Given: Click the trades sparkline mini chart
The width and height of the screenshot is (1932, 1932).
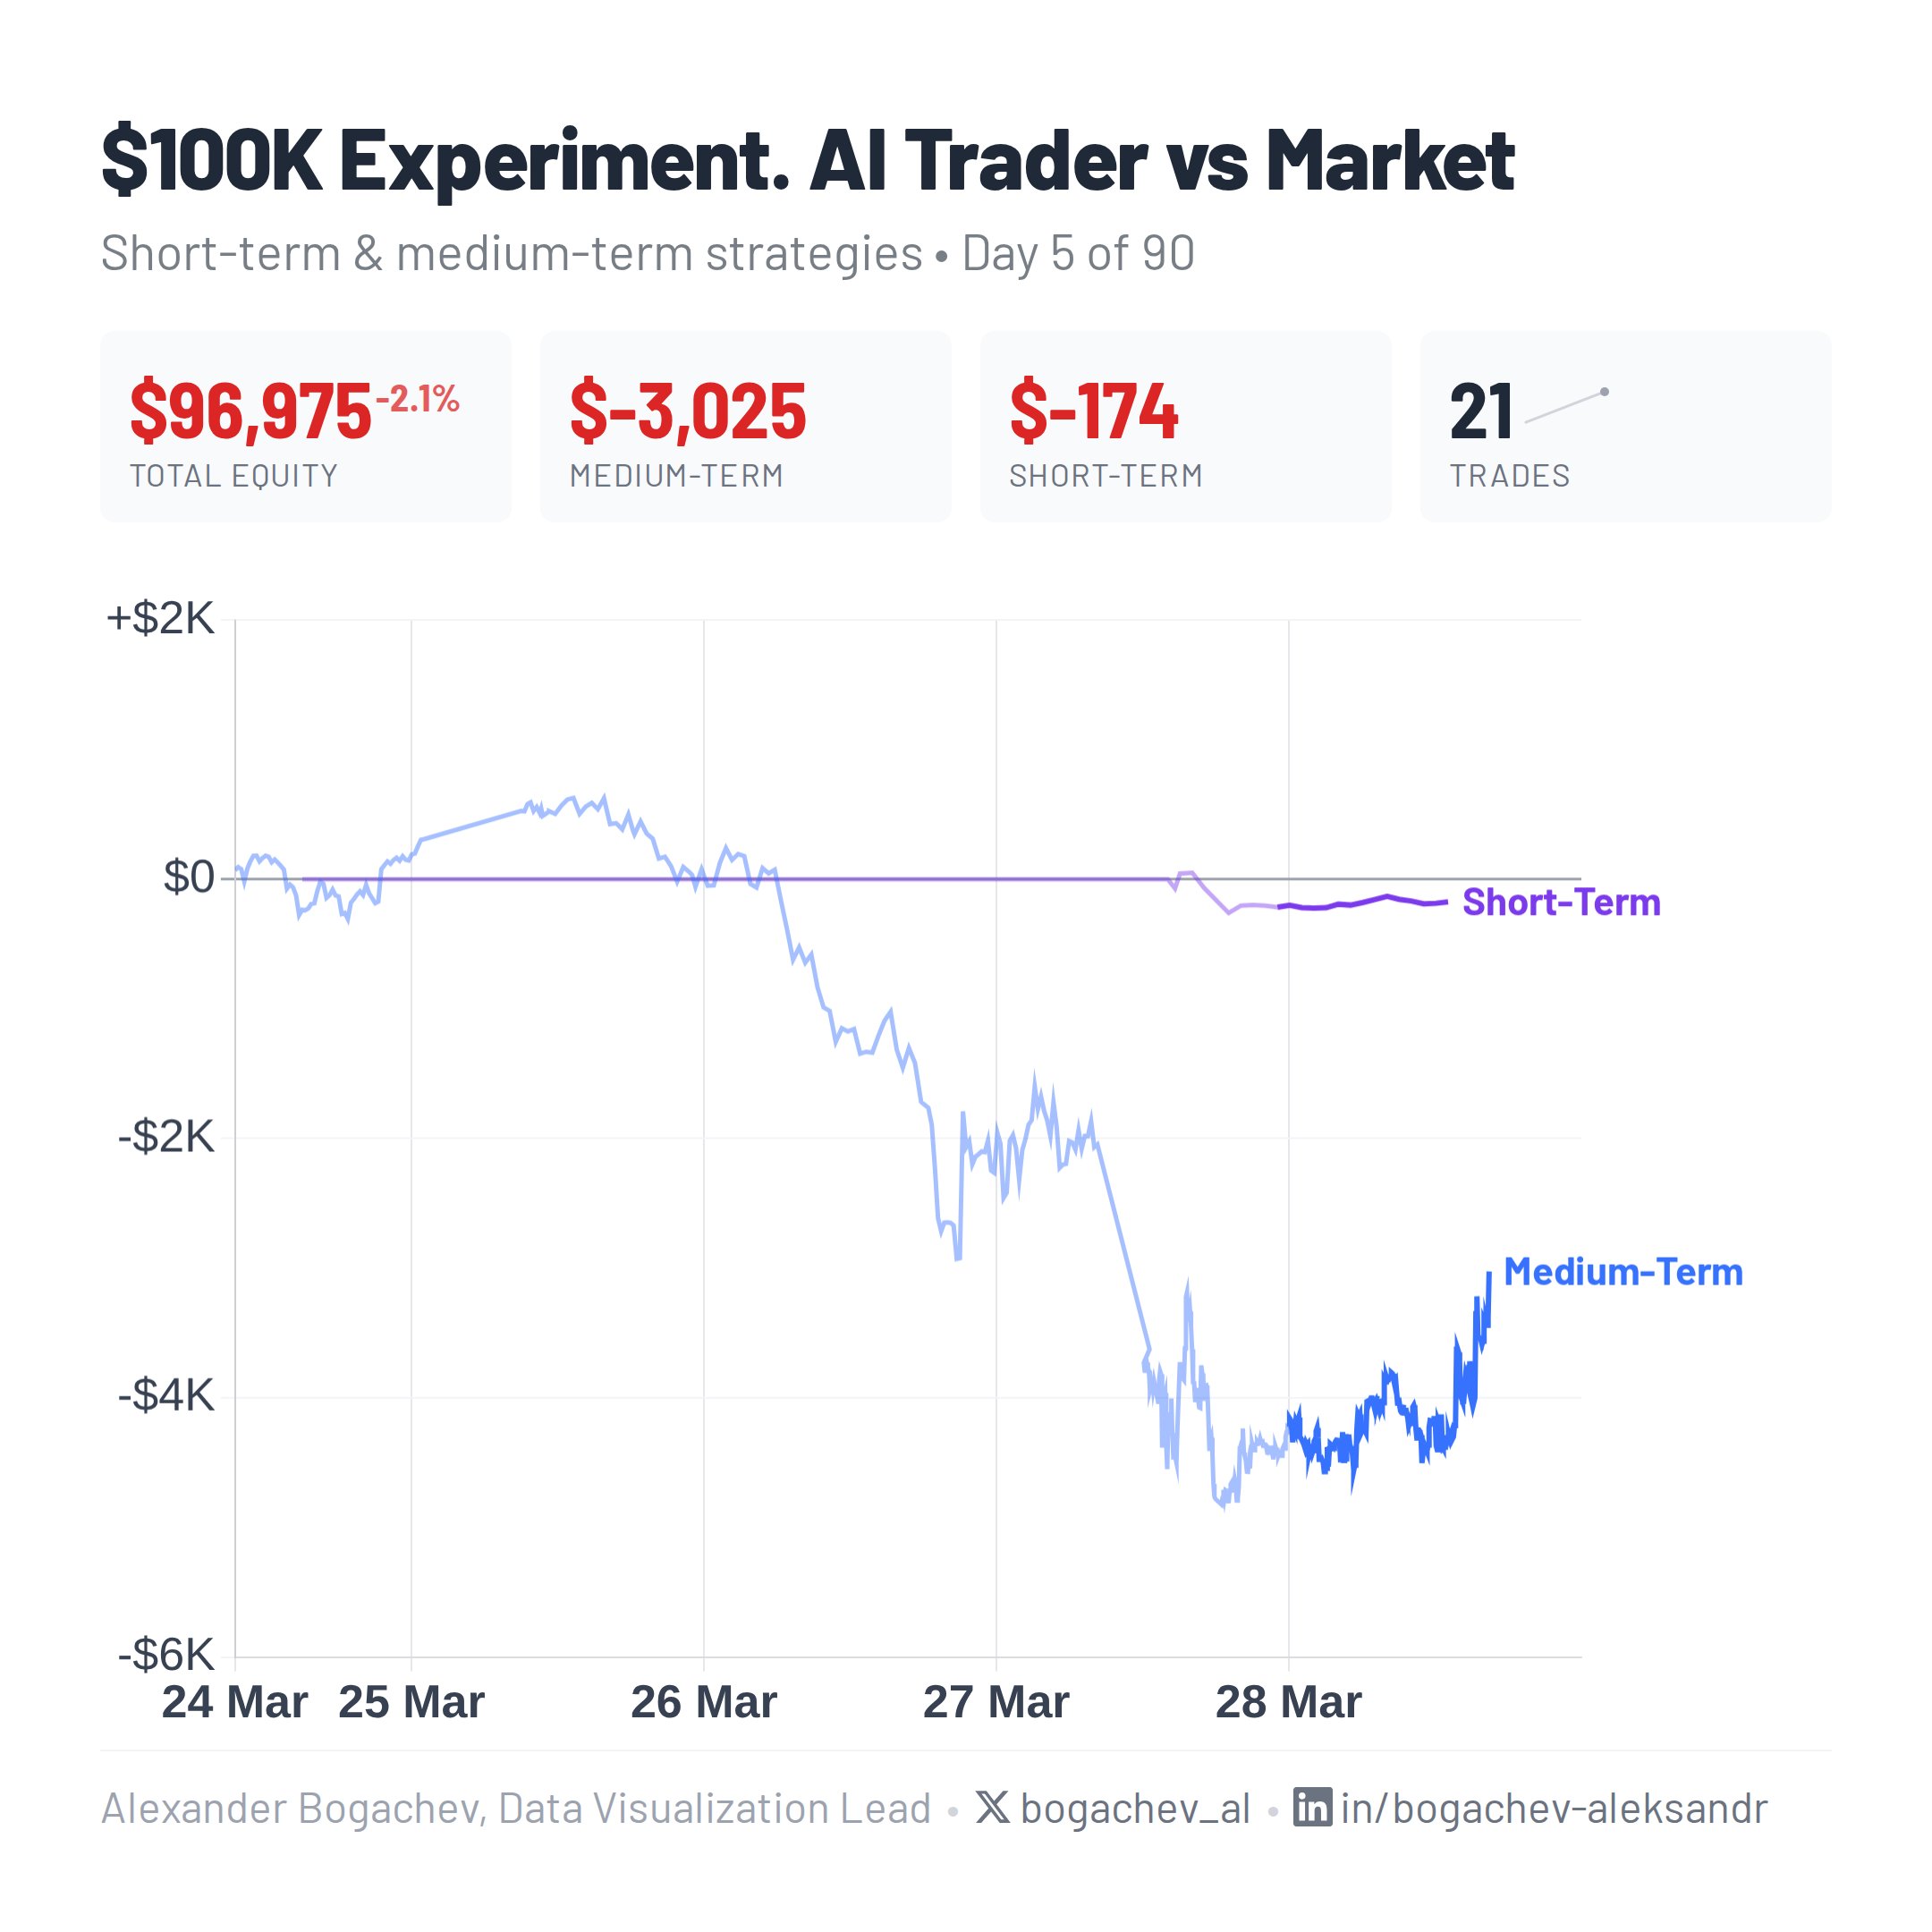Looking at the screenshot, I should 1566,406.
